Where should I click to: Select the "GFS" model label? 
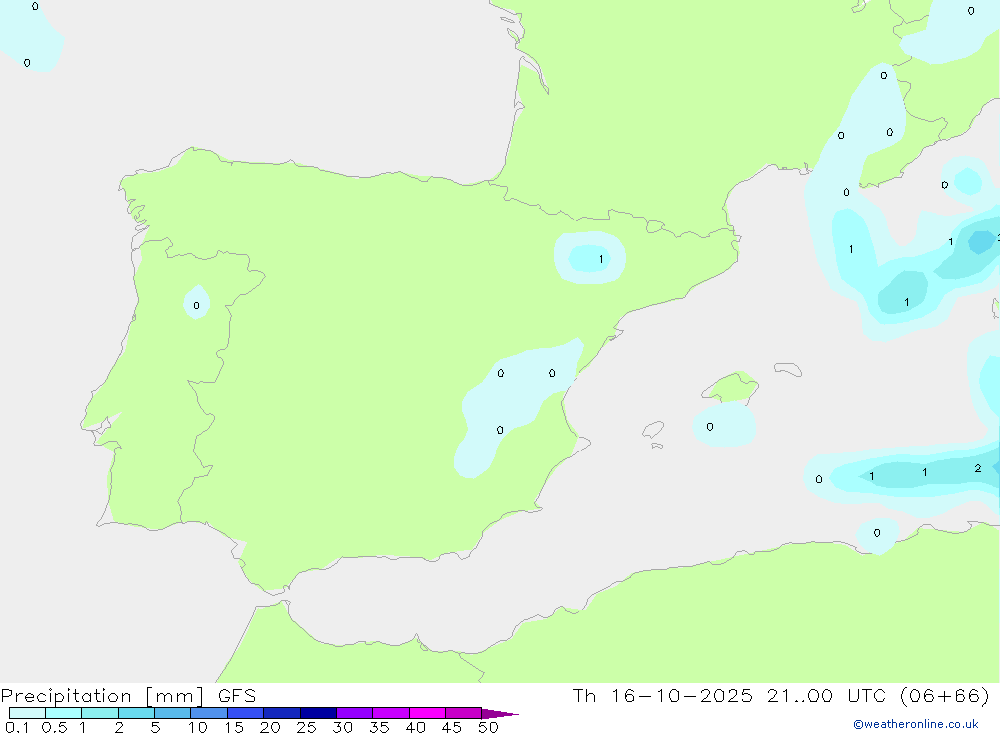(237, 695)
